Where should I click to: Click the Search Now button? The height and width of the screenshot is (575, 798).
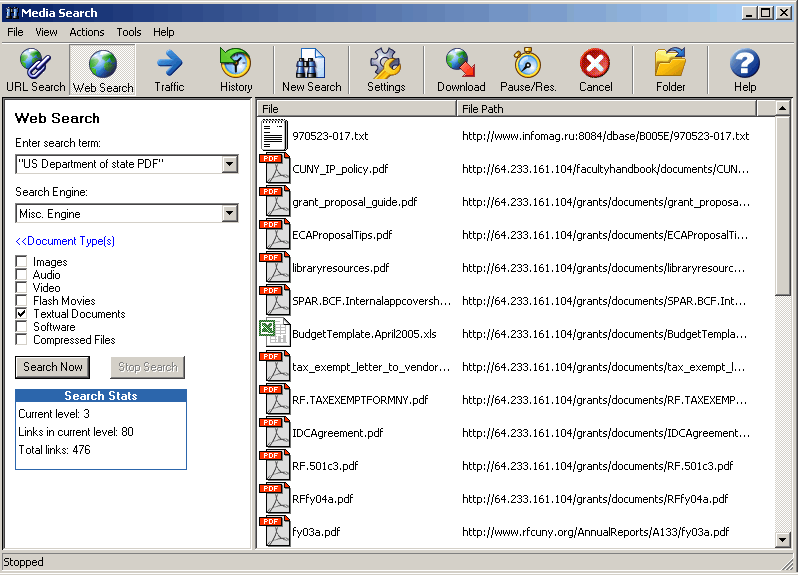pyautogui.click(x=52, y=367)
